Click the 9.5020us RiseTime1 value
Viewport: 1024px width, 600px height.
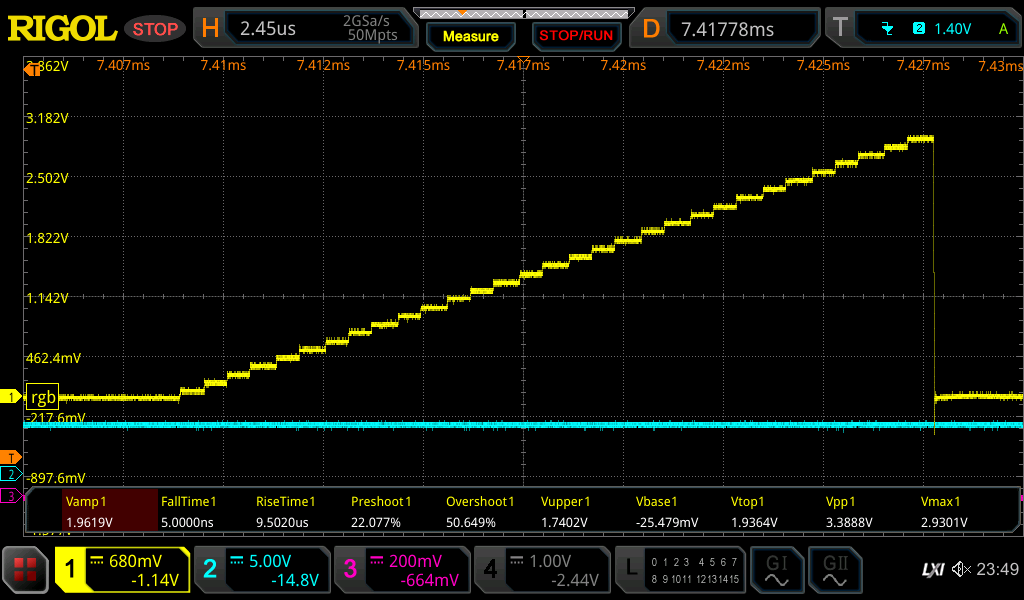(x=282, y=522)
